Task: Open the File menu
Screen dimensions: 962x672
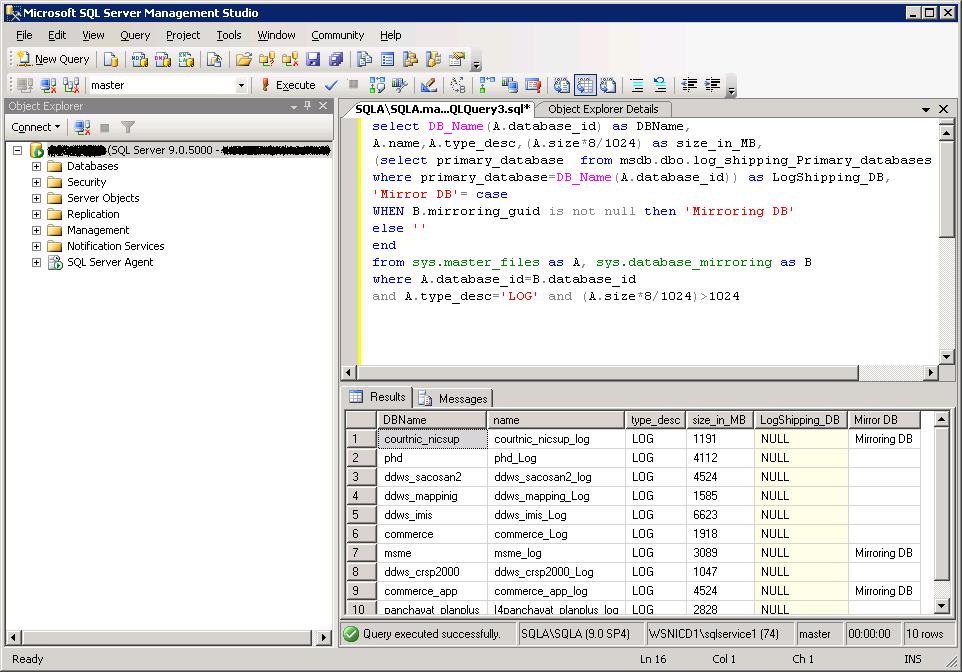Action: (x=24, y=35)
